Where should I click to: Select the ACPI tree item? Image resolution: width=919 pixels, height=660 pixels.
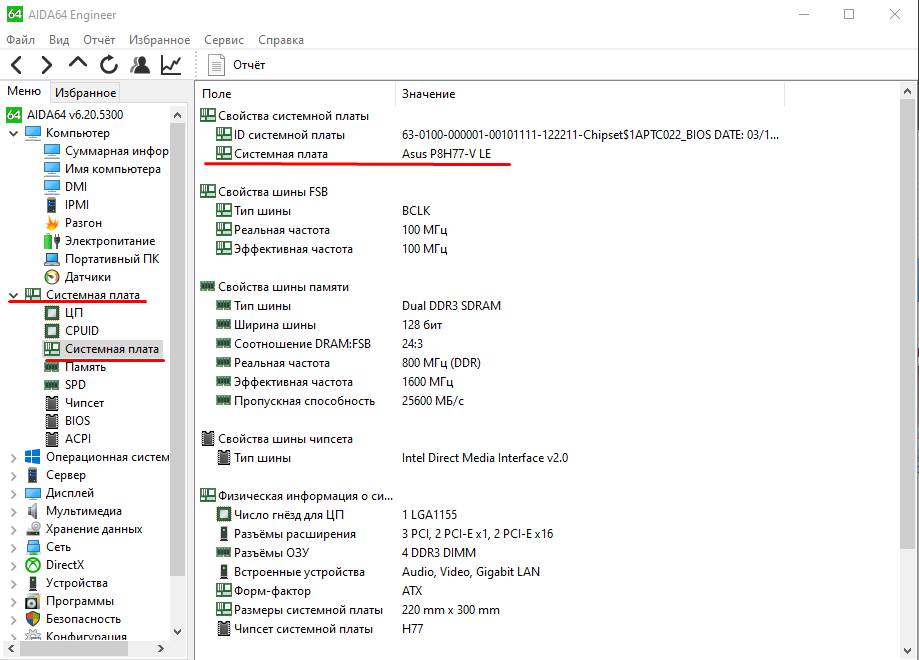pyautogui.click(x=68, y=438)
